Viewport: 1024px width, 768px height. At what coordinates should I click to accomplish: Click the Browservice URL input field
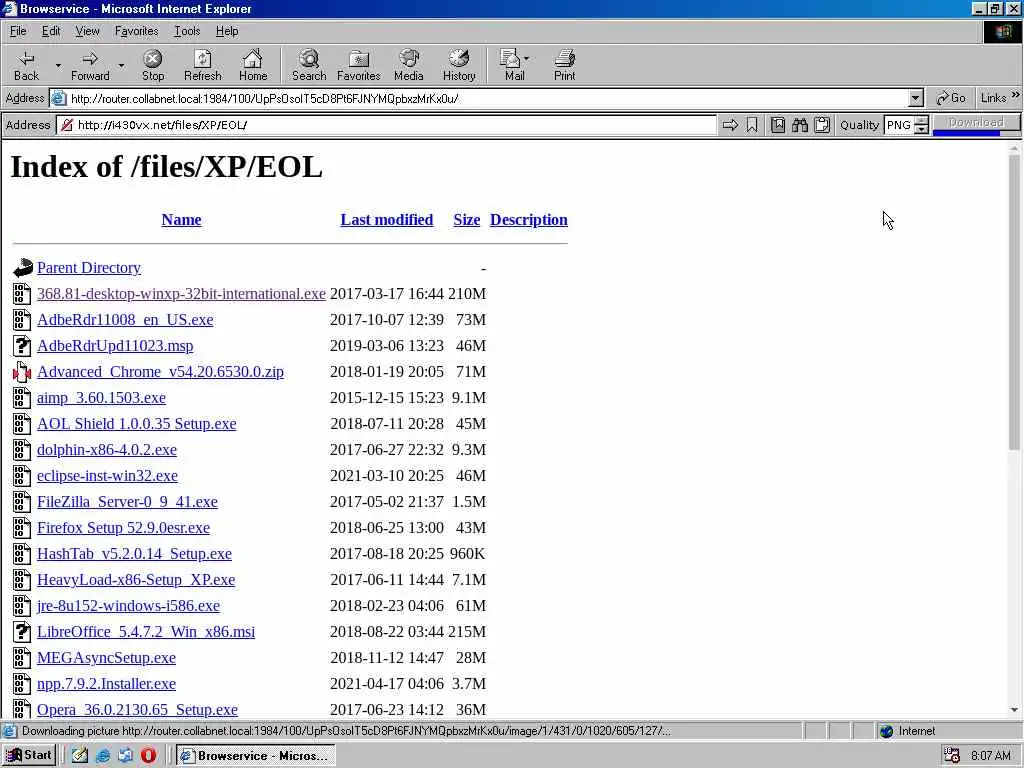387,125
